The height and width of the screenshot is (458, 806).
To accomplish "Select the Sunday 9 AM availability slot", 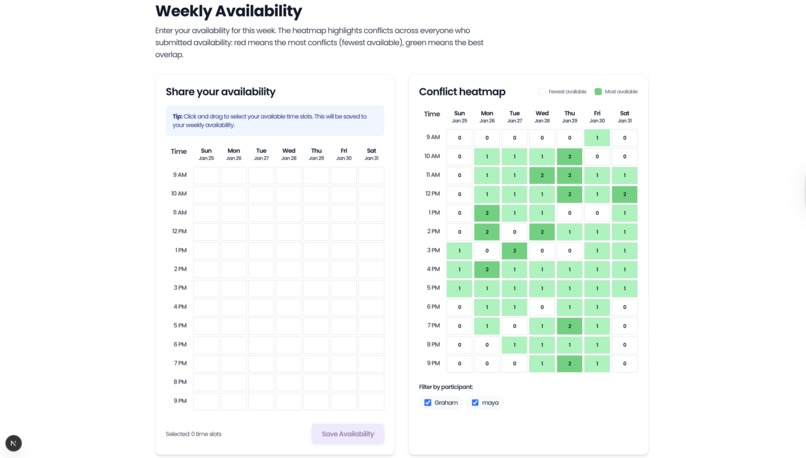I will coord(206,175).
